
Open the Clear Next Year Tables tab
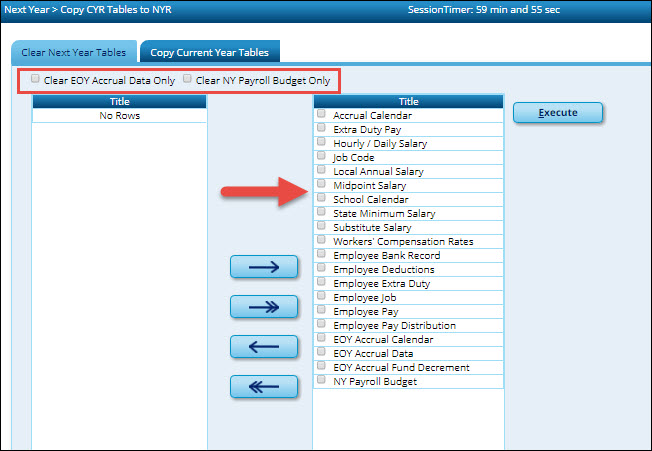[x=74, y=52]
